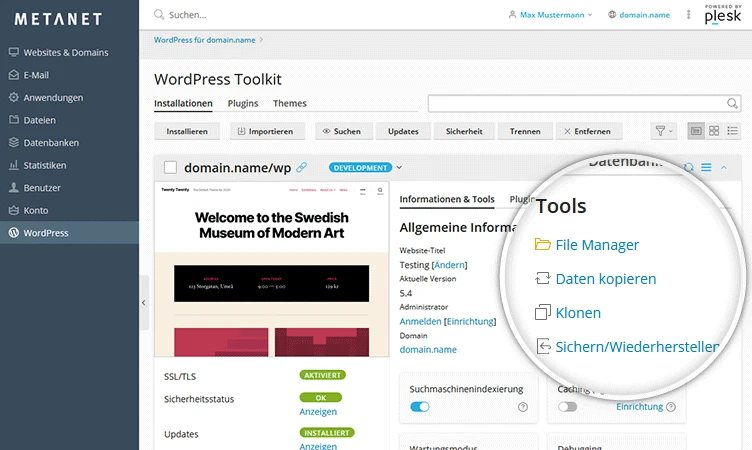Click the DEVELOPMENT label badge

tap(361, 167)
